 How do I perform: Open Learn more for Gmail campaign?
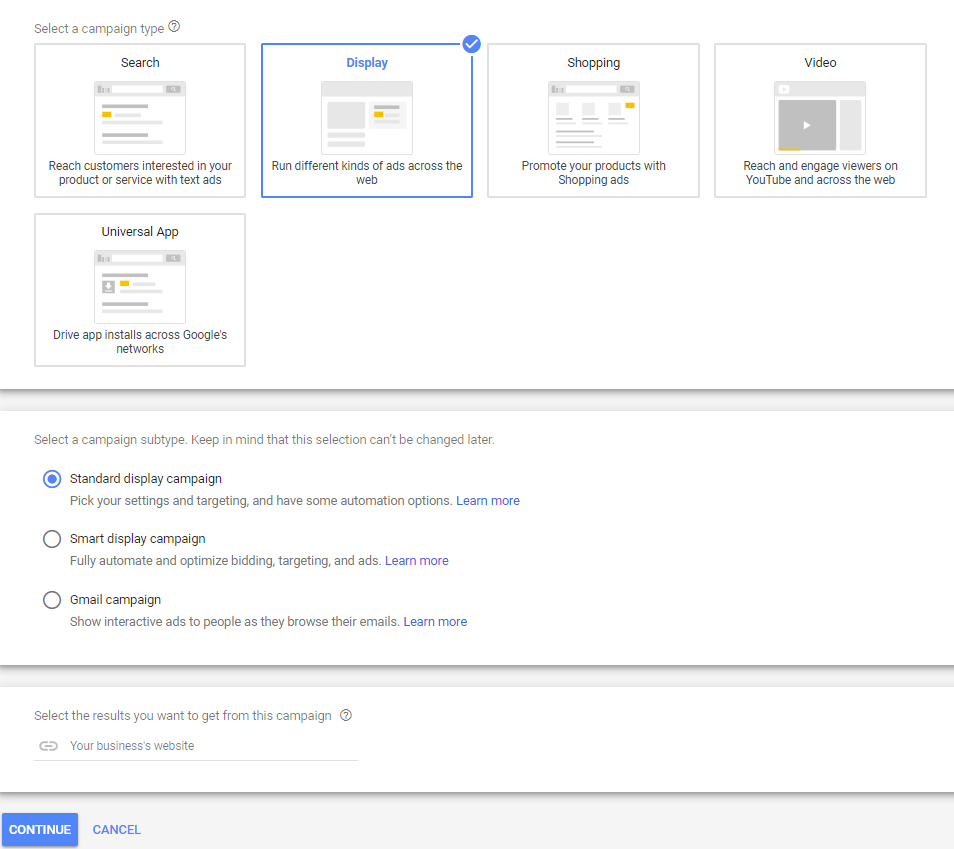[x=435, y=621]
